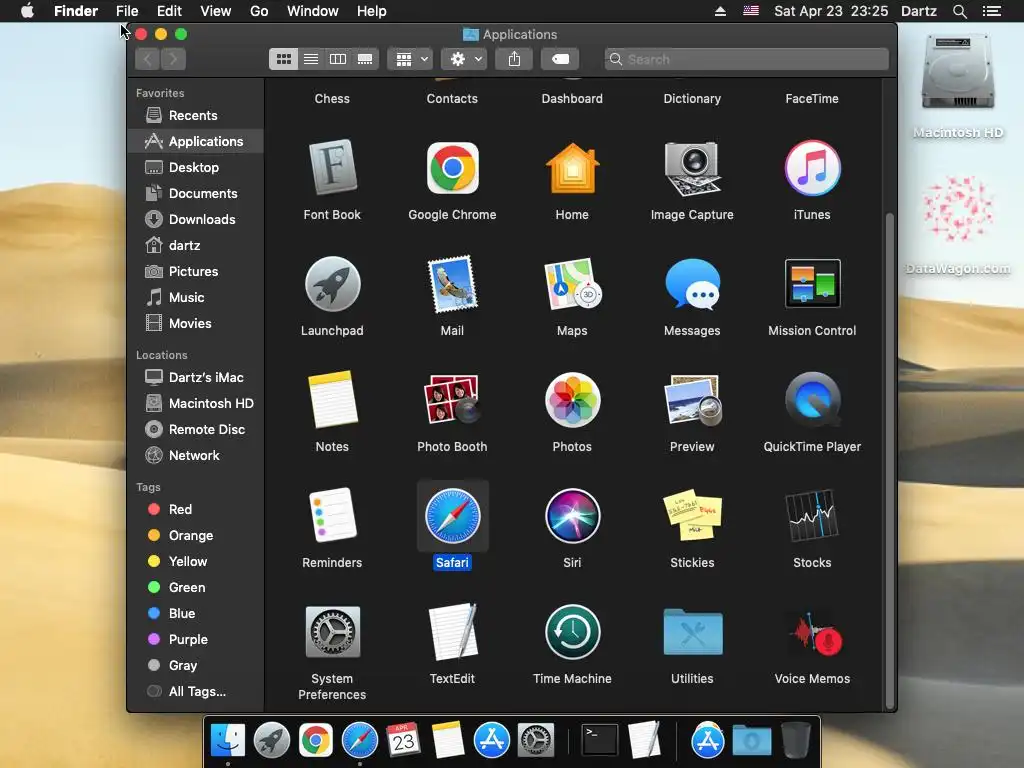Click the Finder search field
The width and height of the screenshot is (1024, 768).
[x=746, y=59]
